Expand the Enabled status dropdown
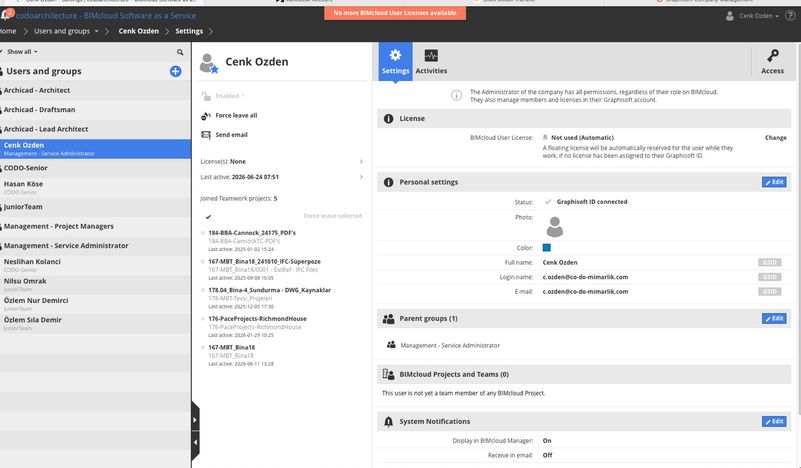 [x=229, y=96]
